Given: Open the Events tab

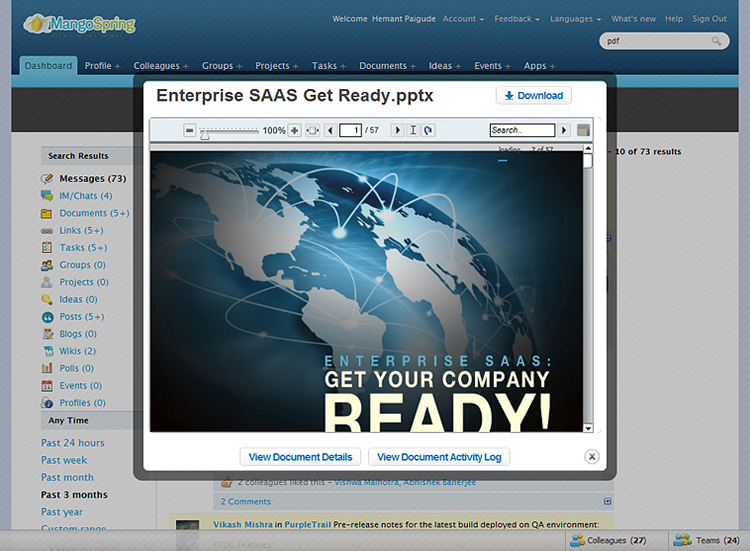Looking at the screenshot, I should (488, 66).
